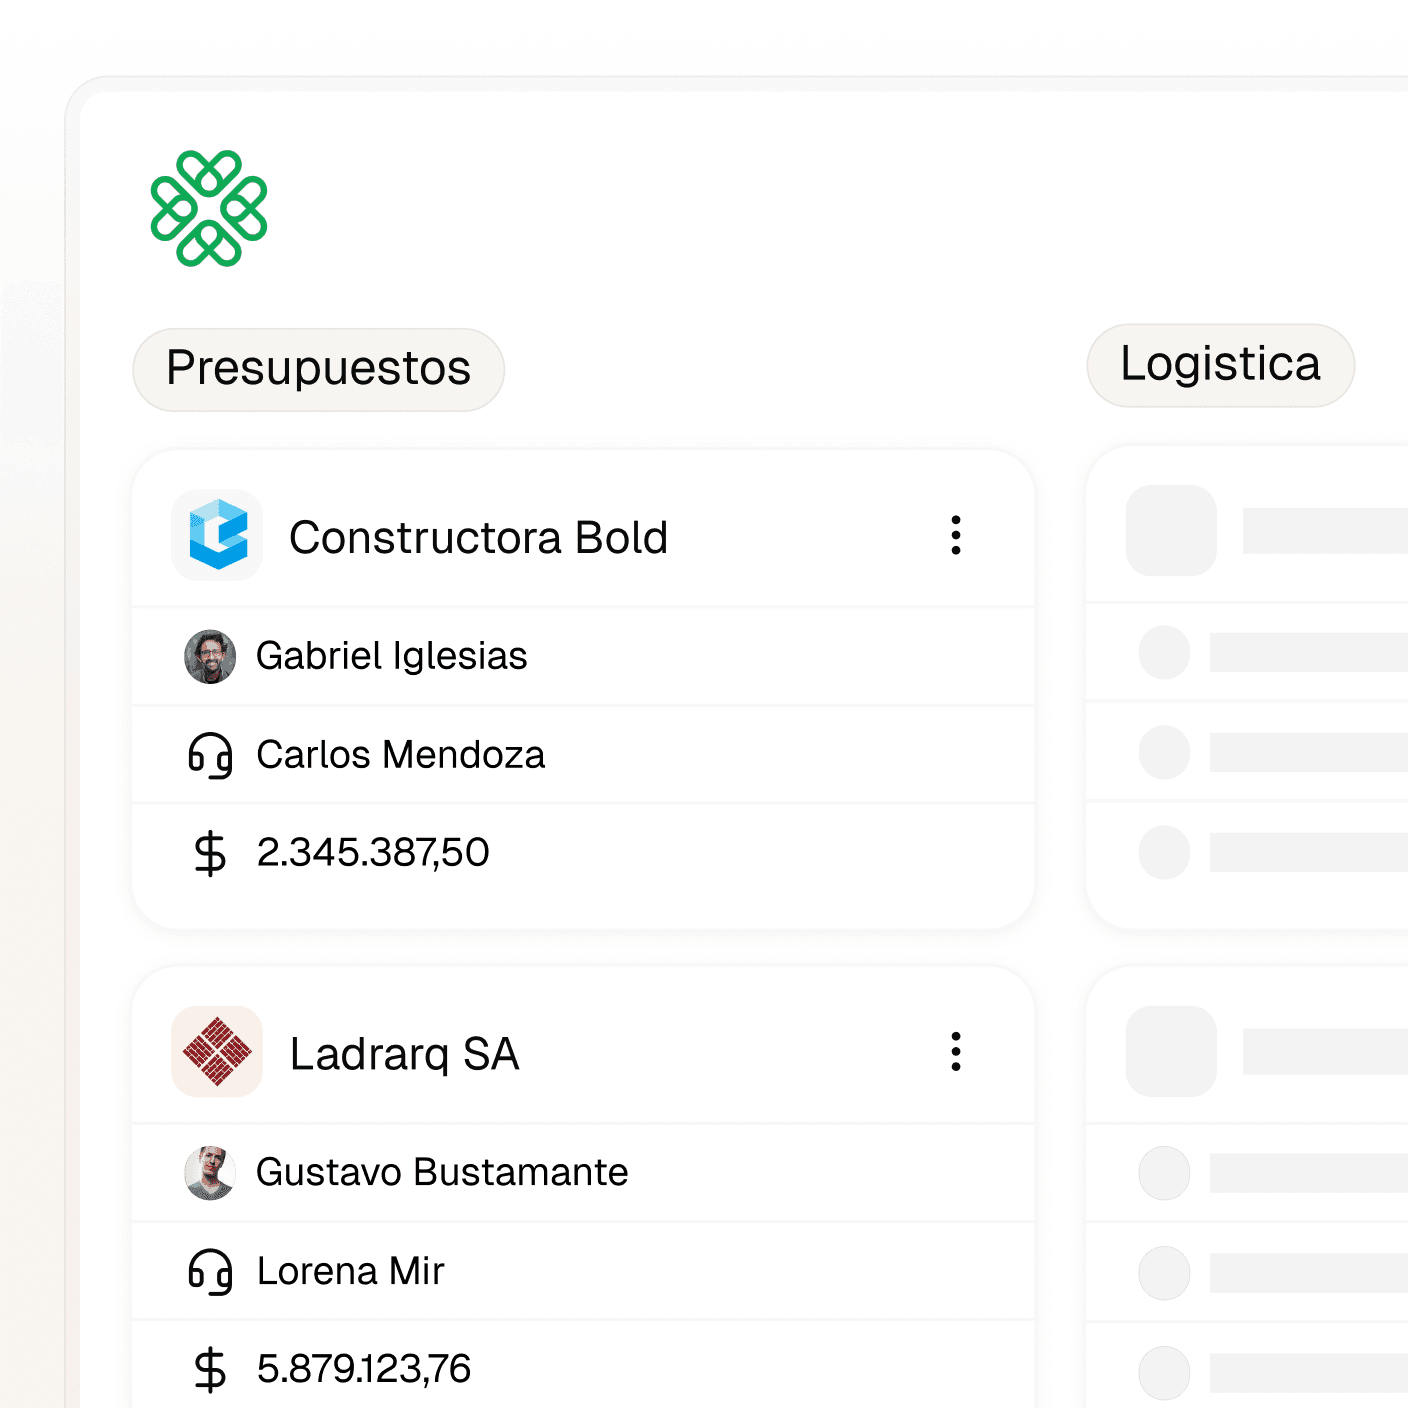Click Gabriel Iglesias avatar photo
This screenshot has width=1408, height=1408.
(x=210, y=657)
